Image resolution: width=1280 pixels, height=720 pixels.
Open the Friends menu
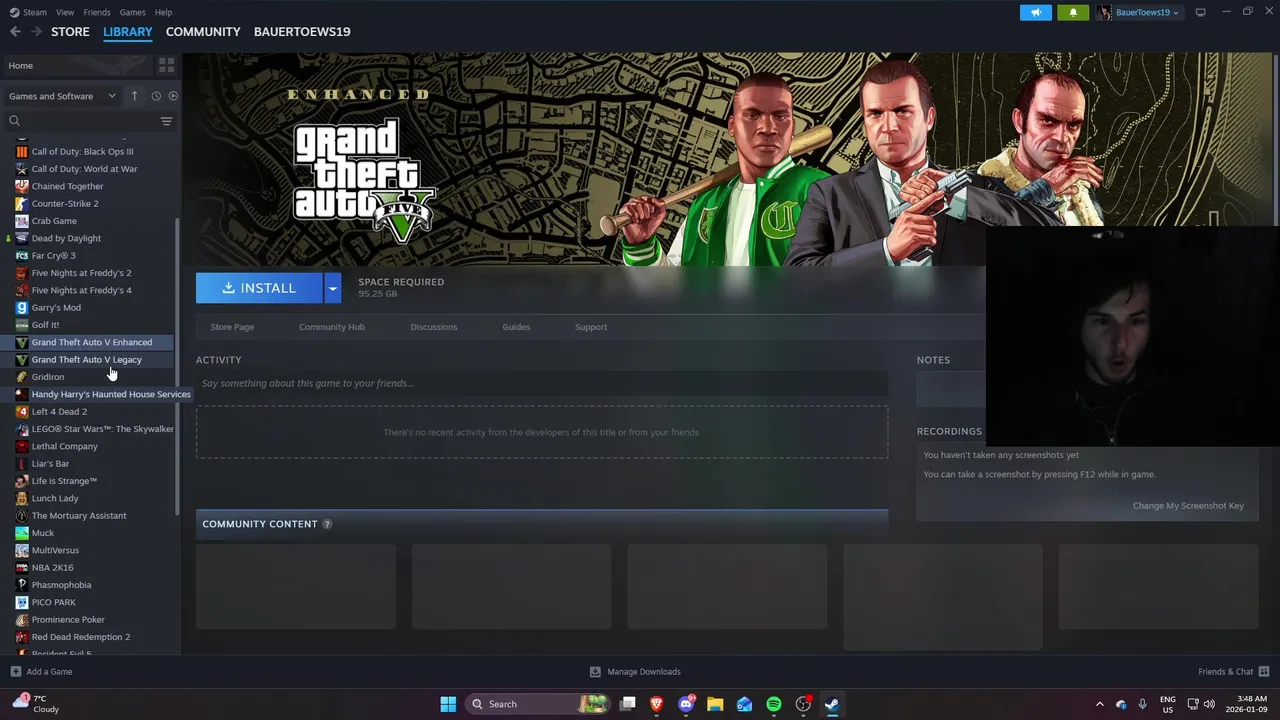(97, 12)
